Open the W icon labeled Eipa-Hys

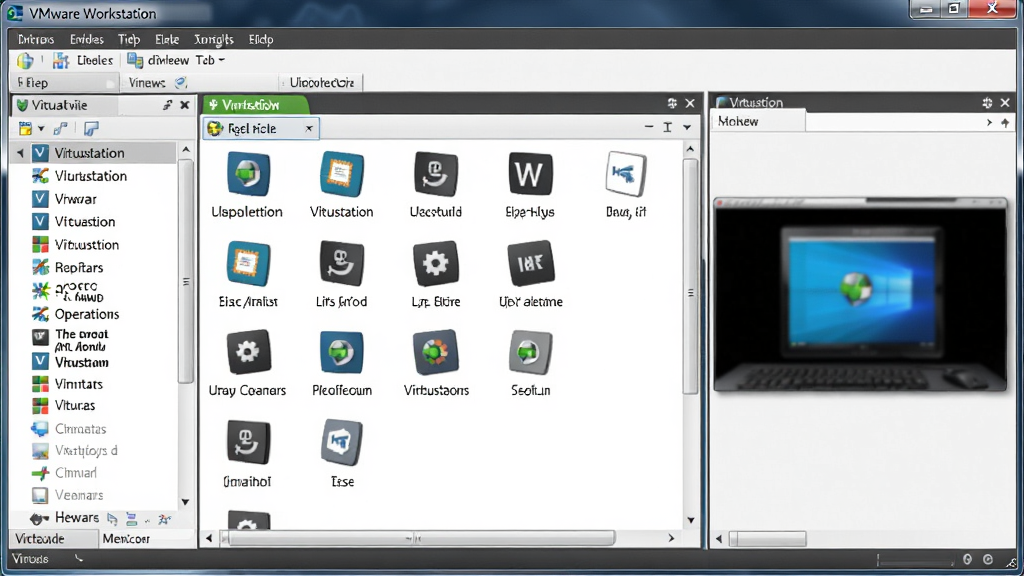[x=530, y=174]
